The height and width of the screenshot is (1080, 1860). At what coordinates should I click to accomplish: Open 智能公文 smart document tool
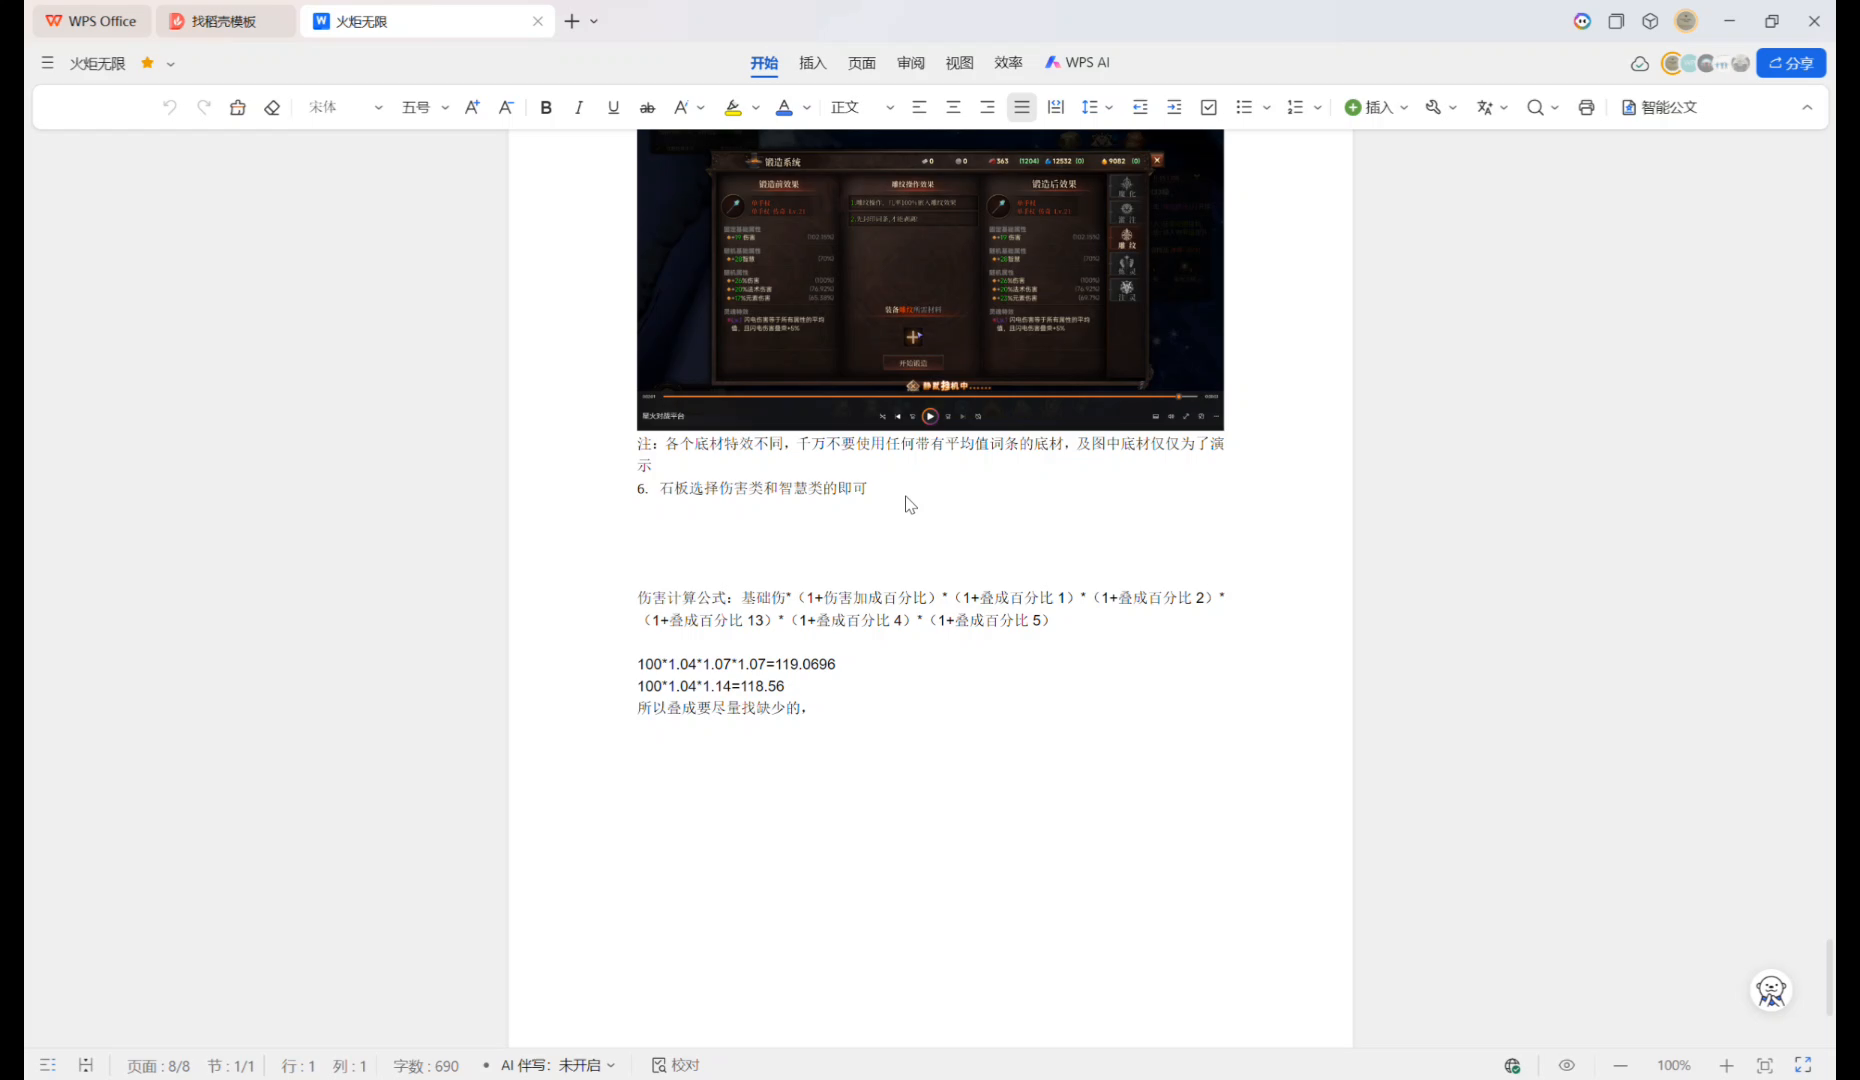pos(1659,107)
